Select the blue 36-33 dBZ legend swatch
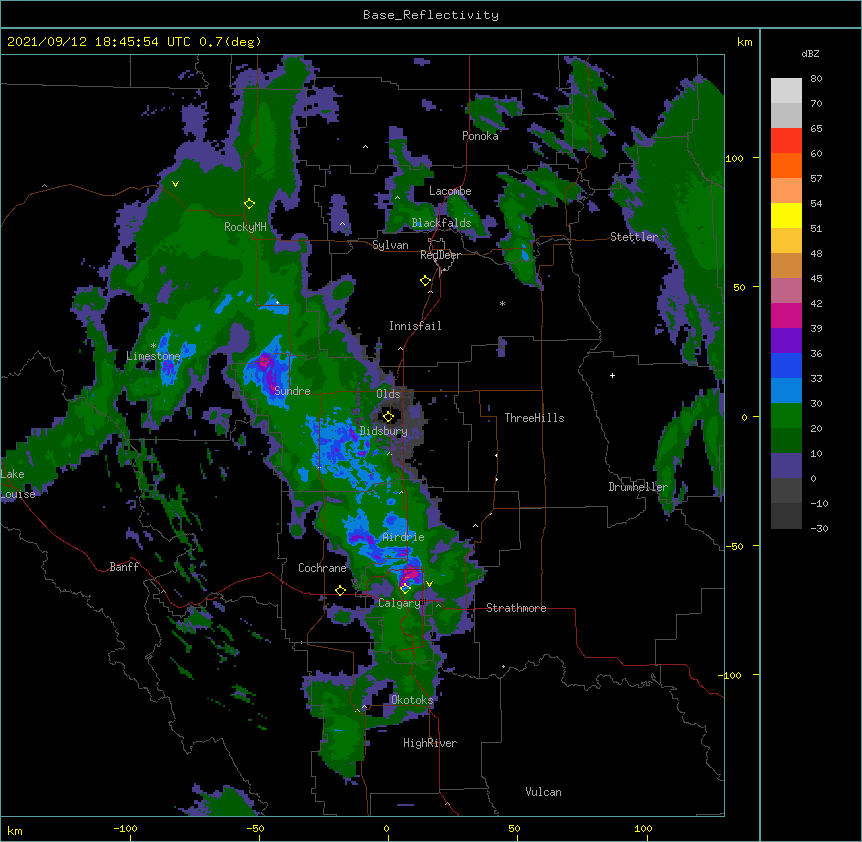This screenshot has height=842, width=862. 786,366
